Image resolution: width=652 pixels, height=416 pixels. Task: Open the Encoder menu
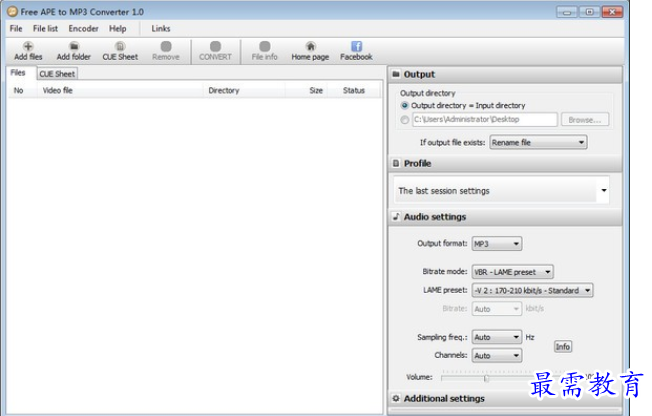pos(84,29)
